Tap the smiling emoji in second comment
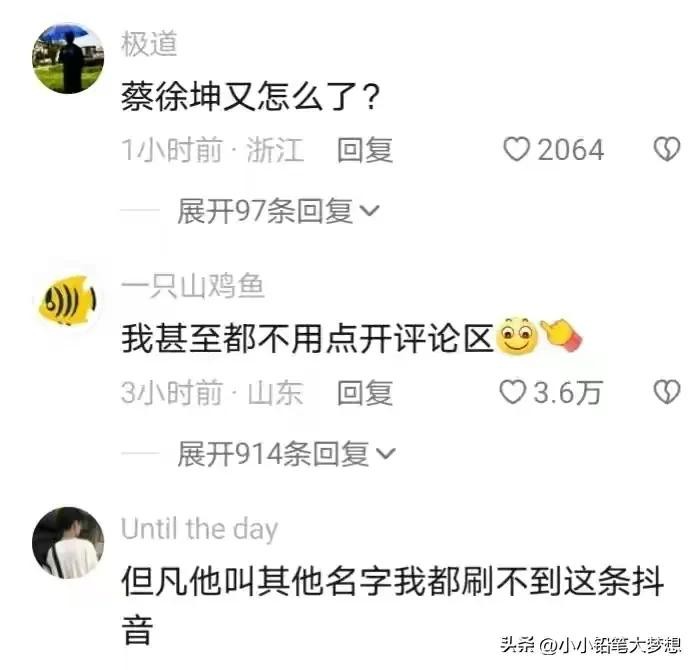The image size is (698, 670). 516,336
